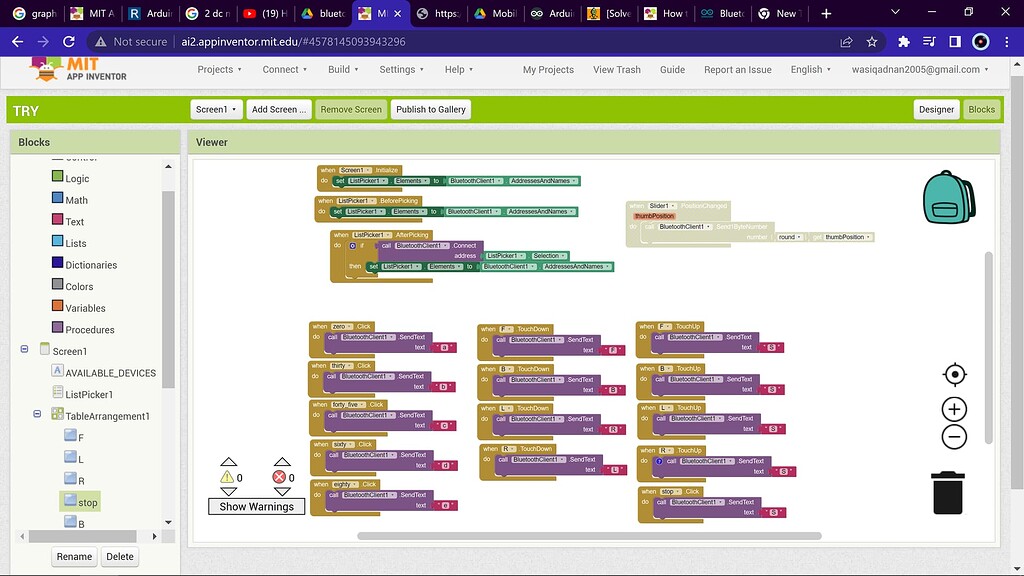The height and width of the screenshot is (576, 1024).
Task: Click the errors count indicator
Action: (x=283, y=478)
